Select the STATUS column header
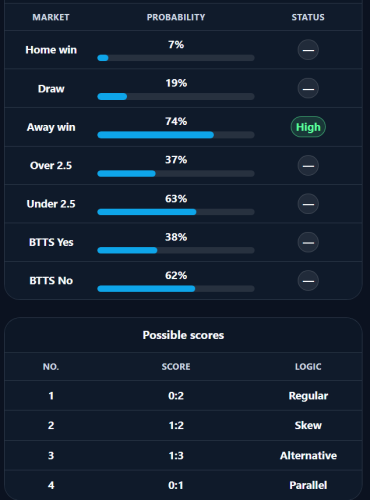 click(x=308, y=17)
